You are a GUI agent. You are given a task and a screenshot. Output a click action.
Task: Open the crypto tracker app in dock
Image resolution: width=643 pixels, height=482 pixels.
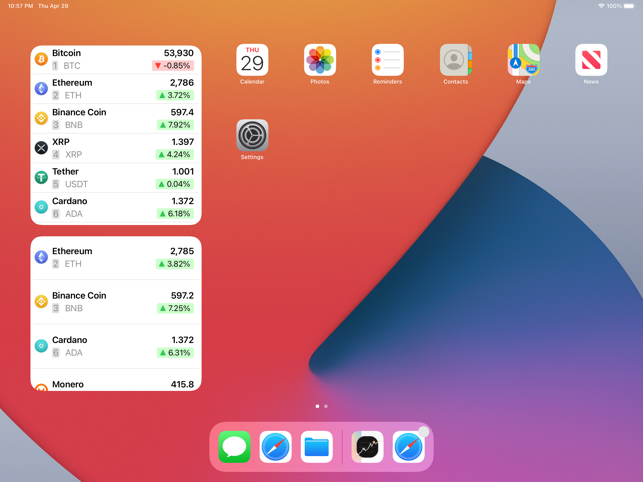(367, 447)
